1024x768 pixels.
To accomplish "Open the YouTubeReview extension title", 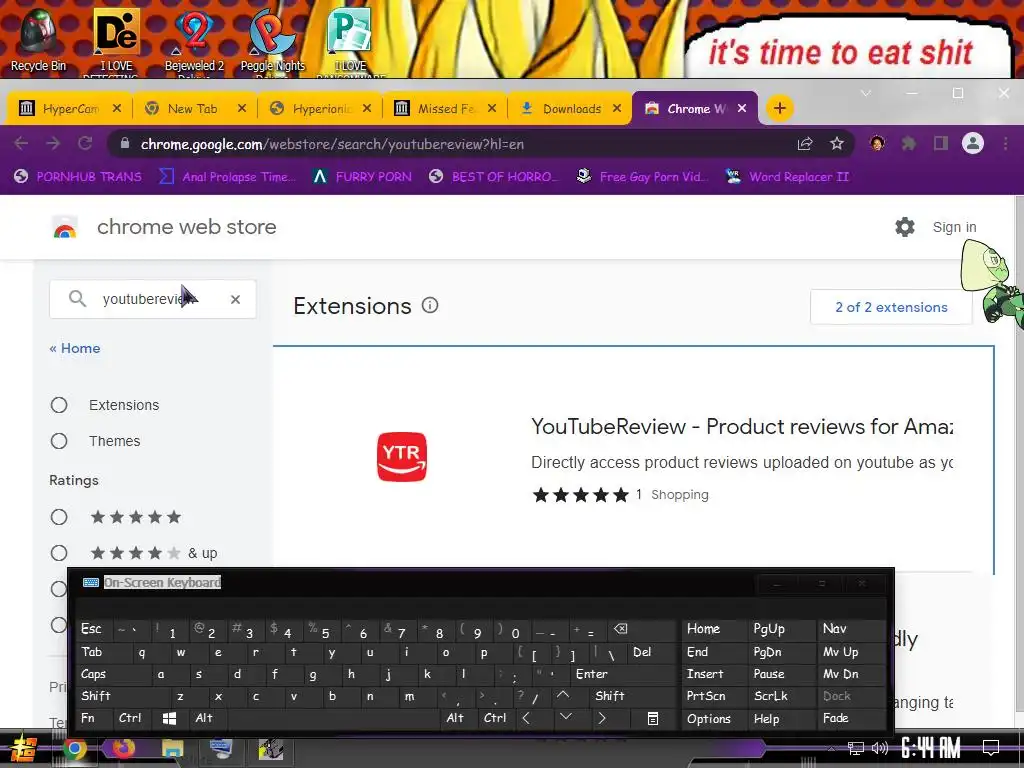I will pos(742,426).
